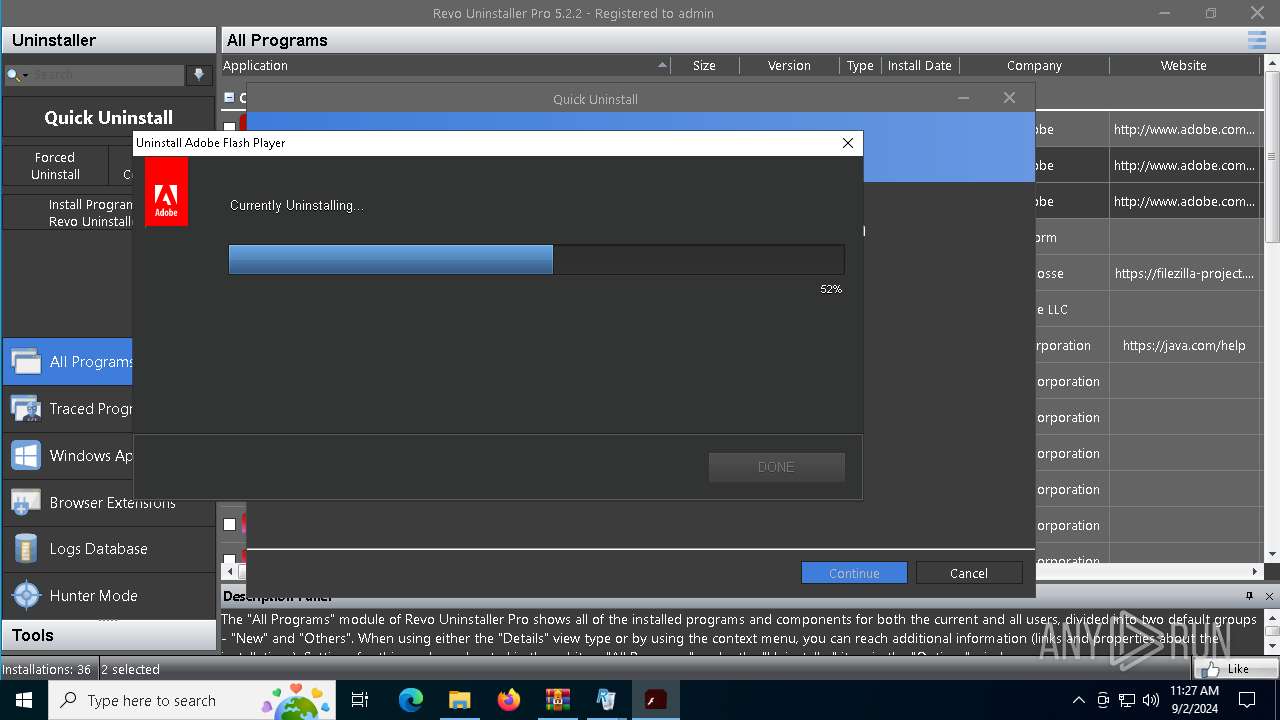Viewport: 1280px width, 720px height.
Task: Close the Description Panel
Action: tap(1269, 596)
